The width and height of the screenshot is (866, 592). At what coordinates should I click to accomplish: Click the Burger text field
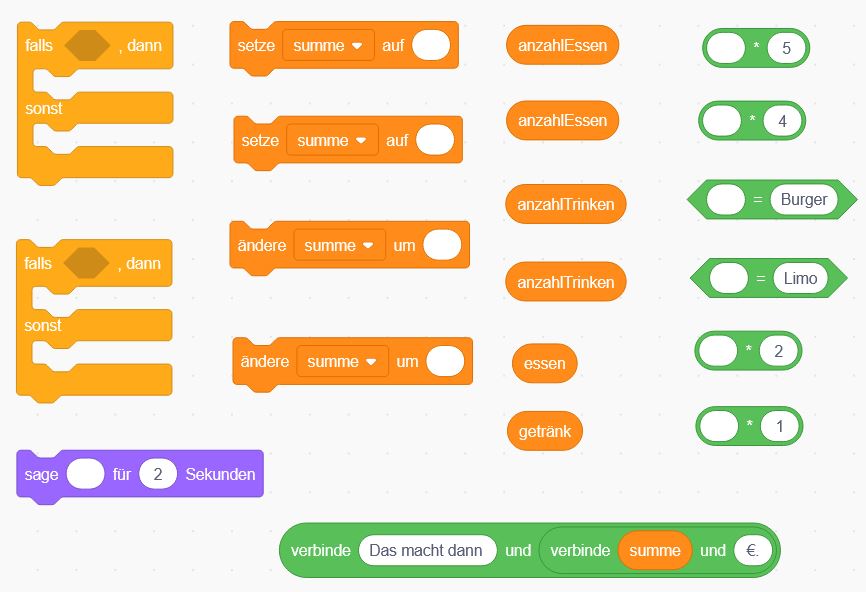[804, 199]
